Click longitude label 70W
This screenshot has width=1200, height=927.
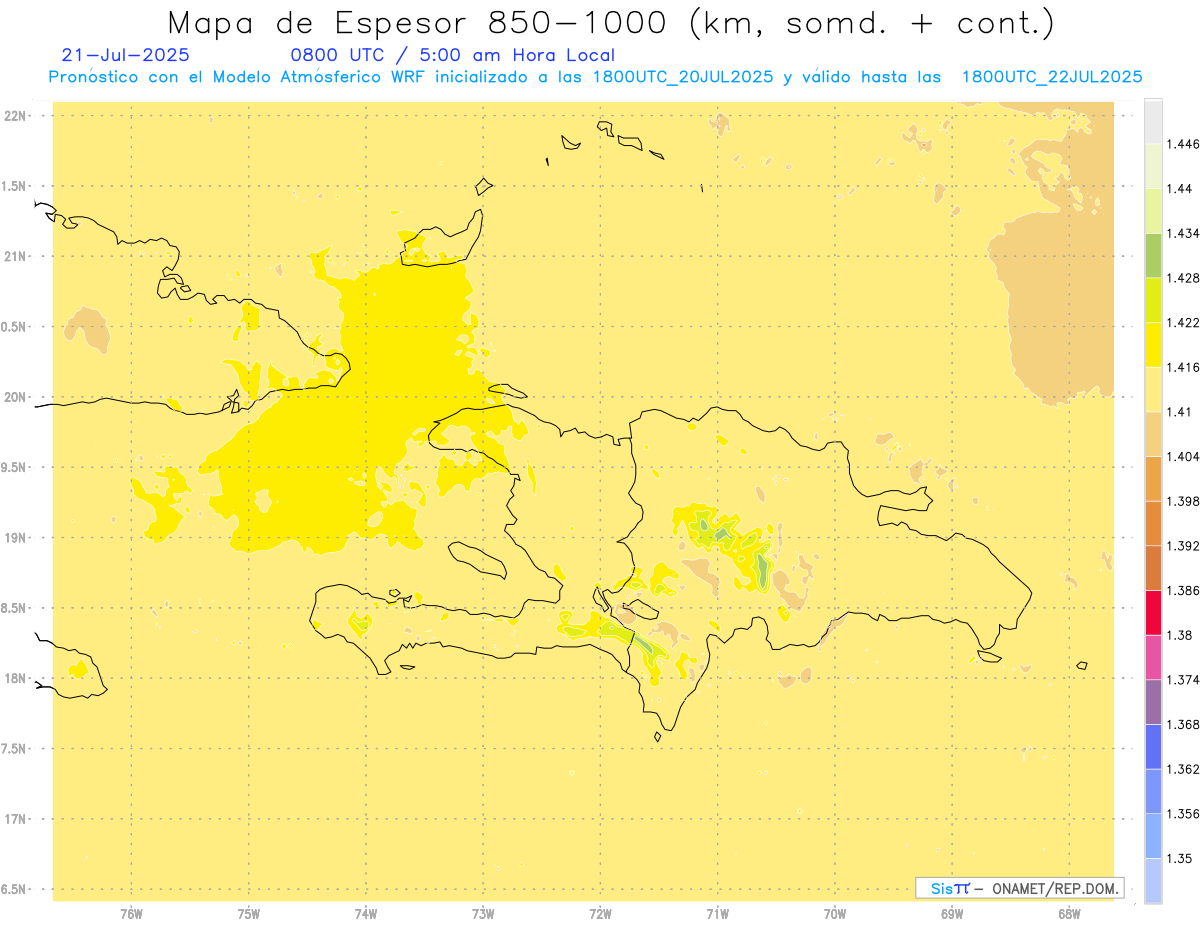(835, 913)
